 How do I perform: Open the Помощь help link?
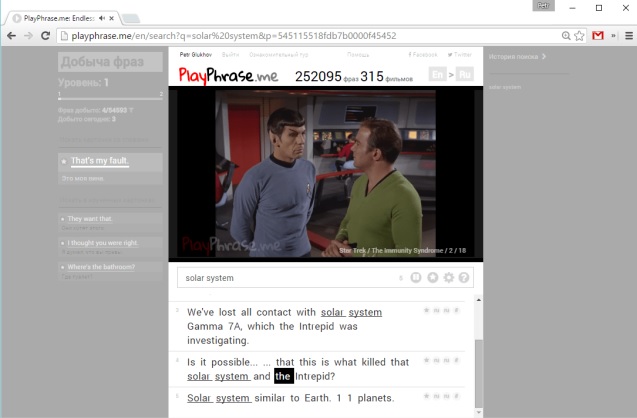coord(358,54)
